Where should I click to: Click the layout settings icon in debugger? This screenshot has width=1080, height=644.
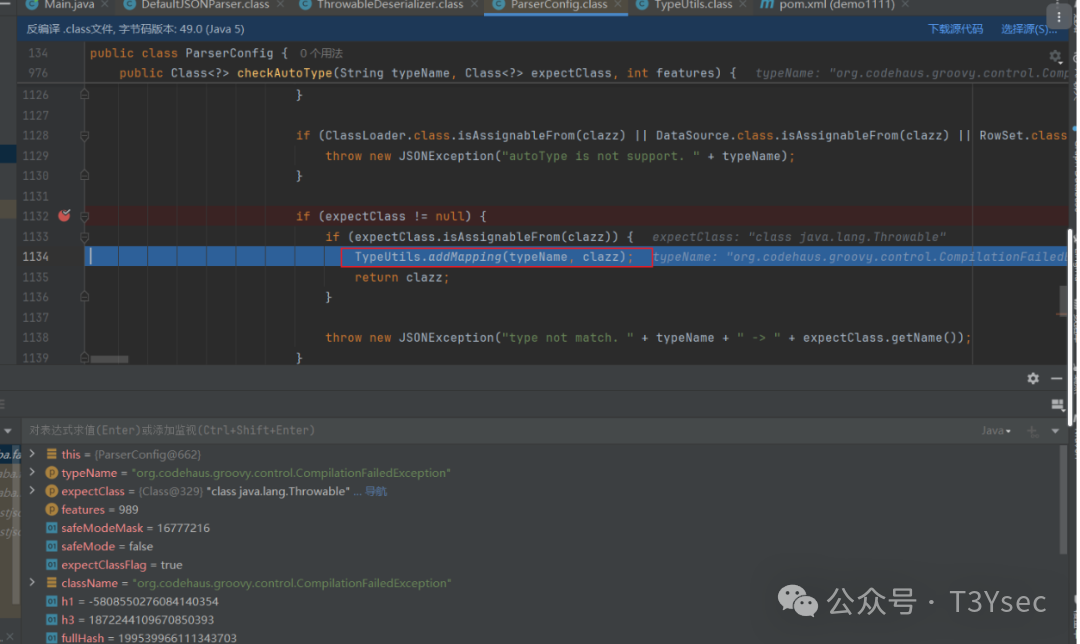coord(1058,405)
